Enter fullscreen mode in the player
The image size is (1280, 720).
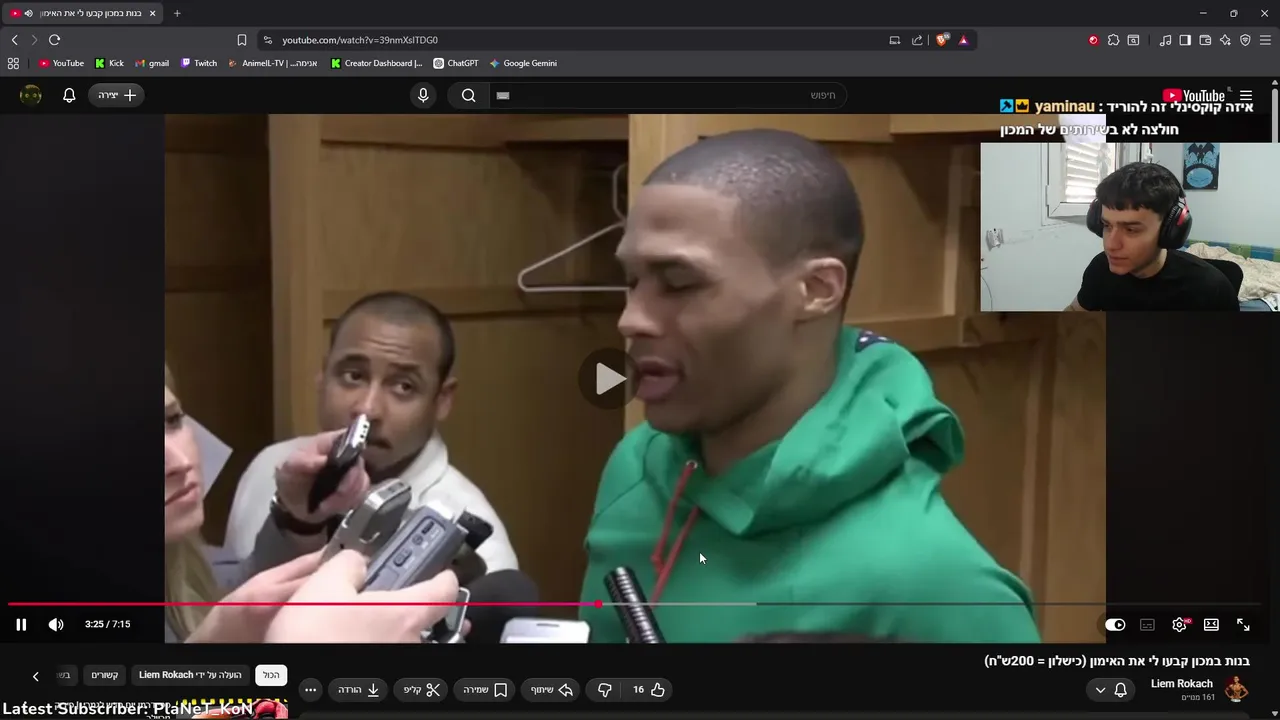click(1243, 624)
